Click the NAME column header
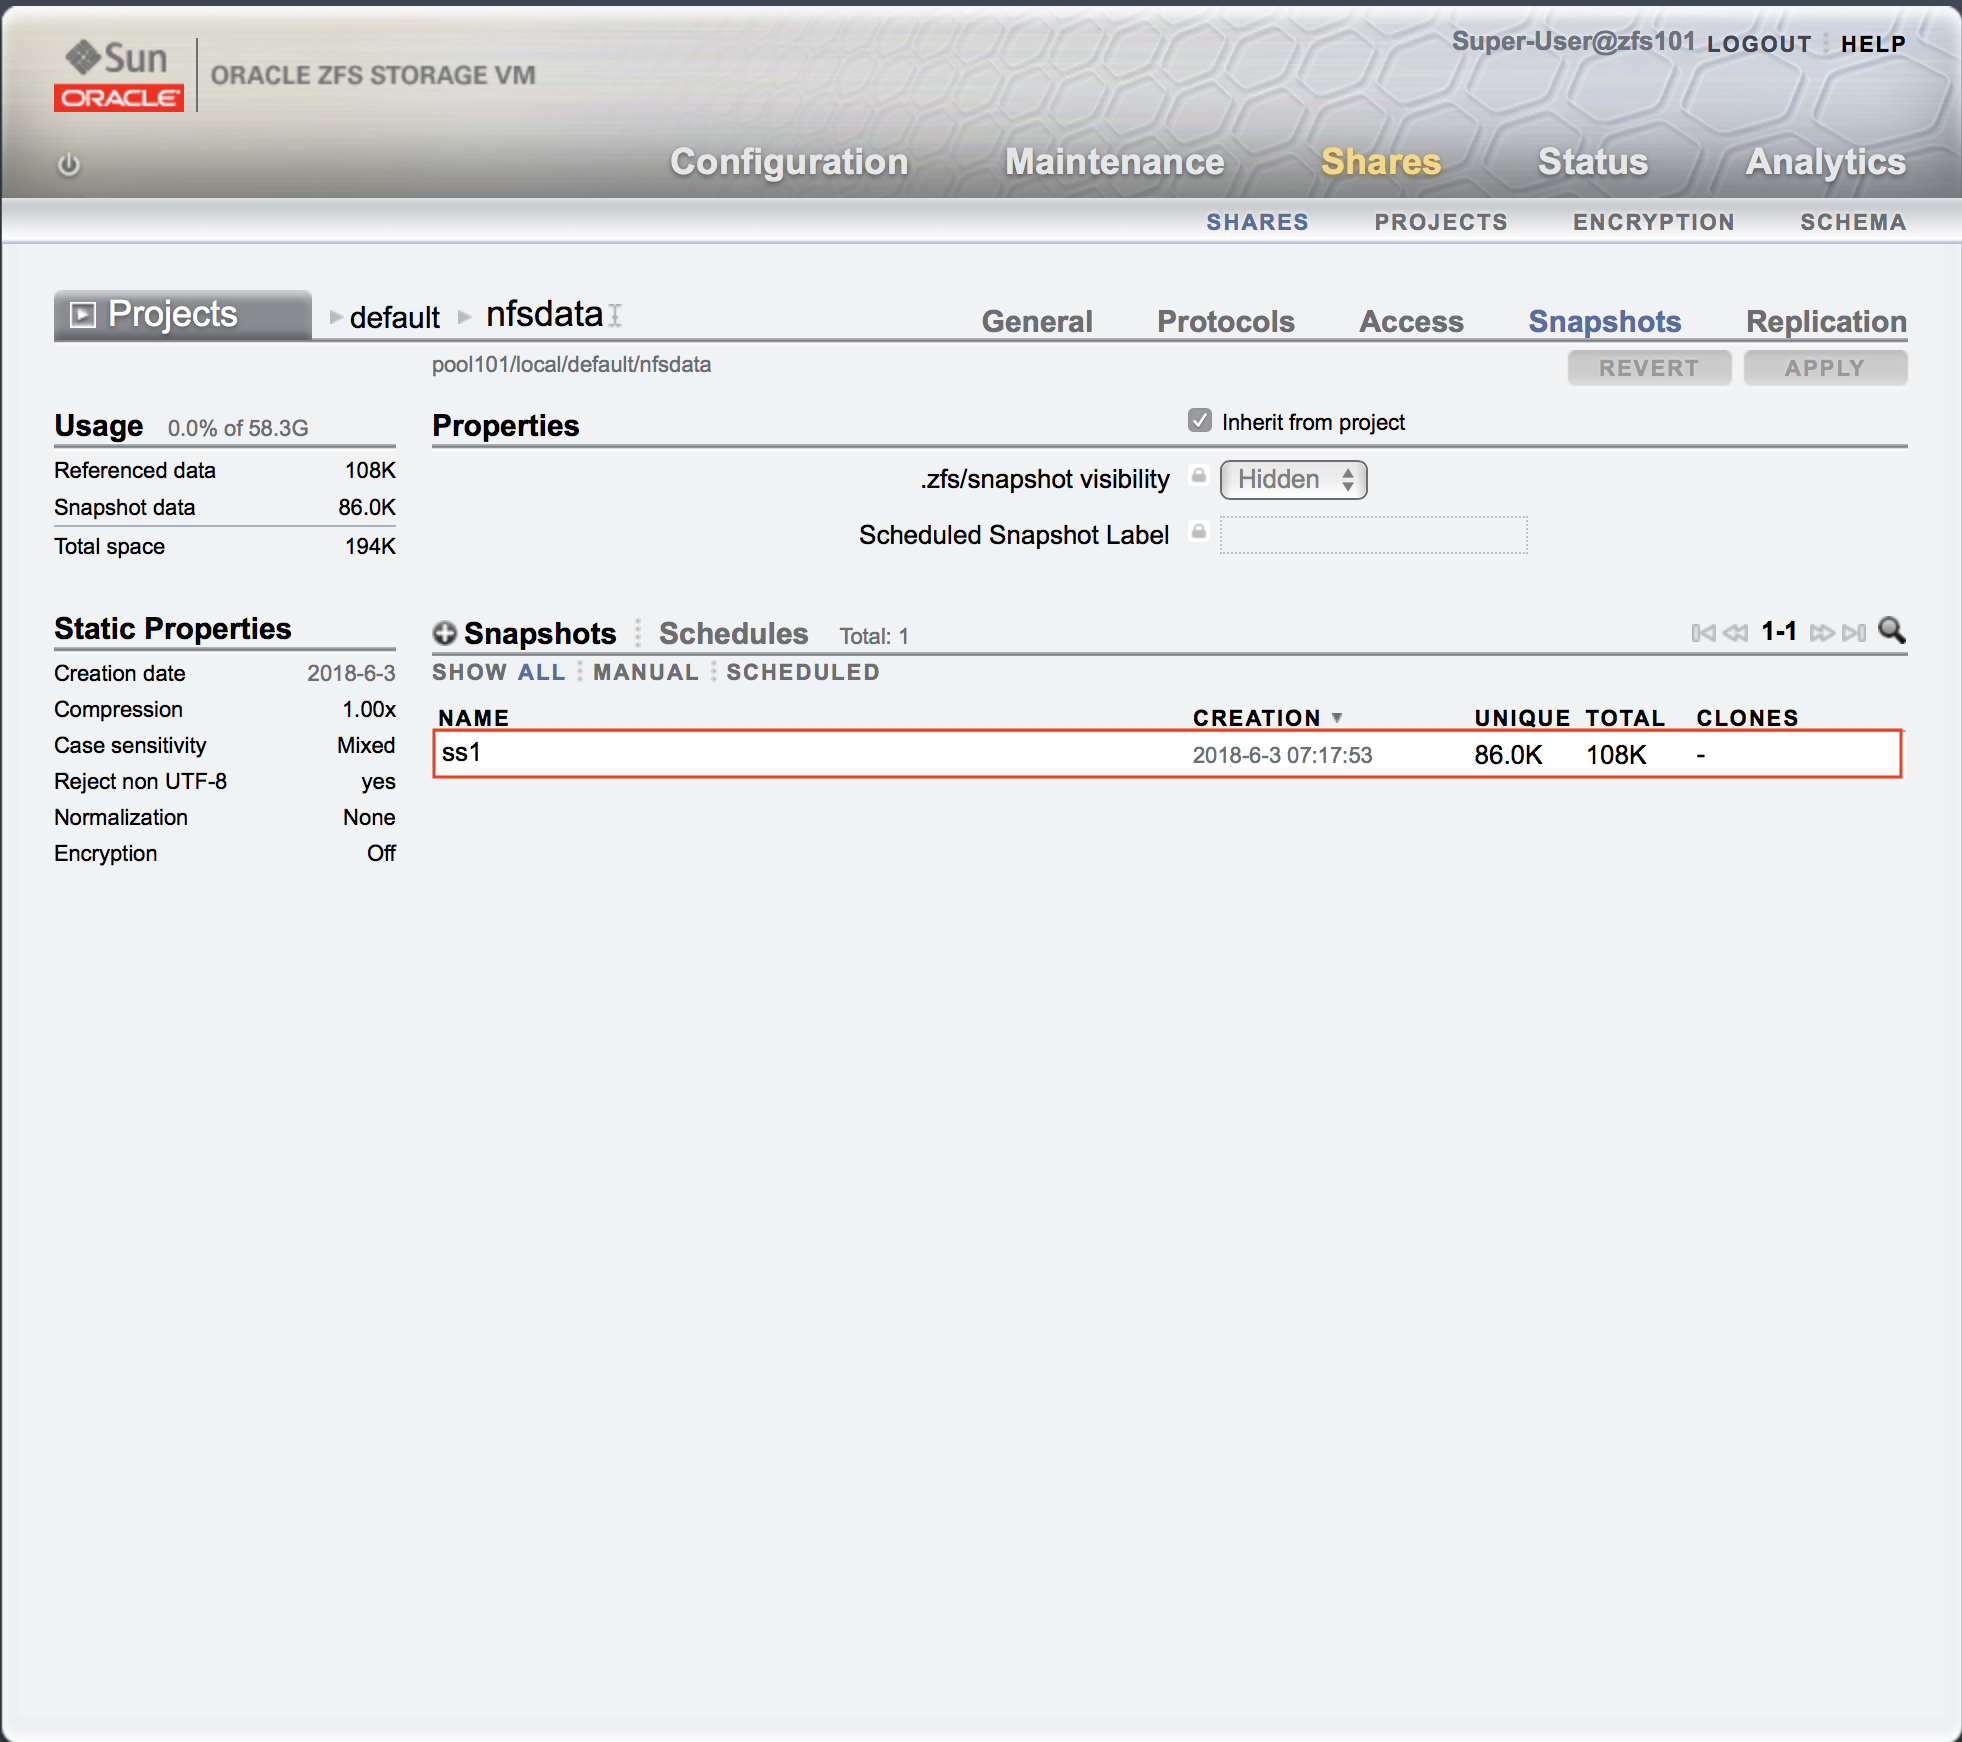Image resolution: width=1962 pixels, height=1742 pixels. tap(473, 718)
